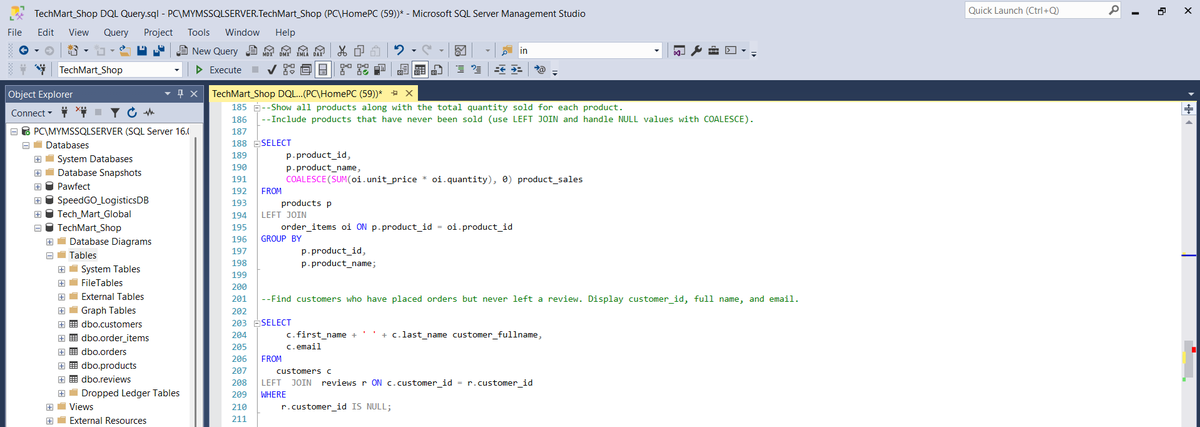Click Uncomment selected lines icon
The width and height of the screenshot is (1200, 427).
click(475, 70)
